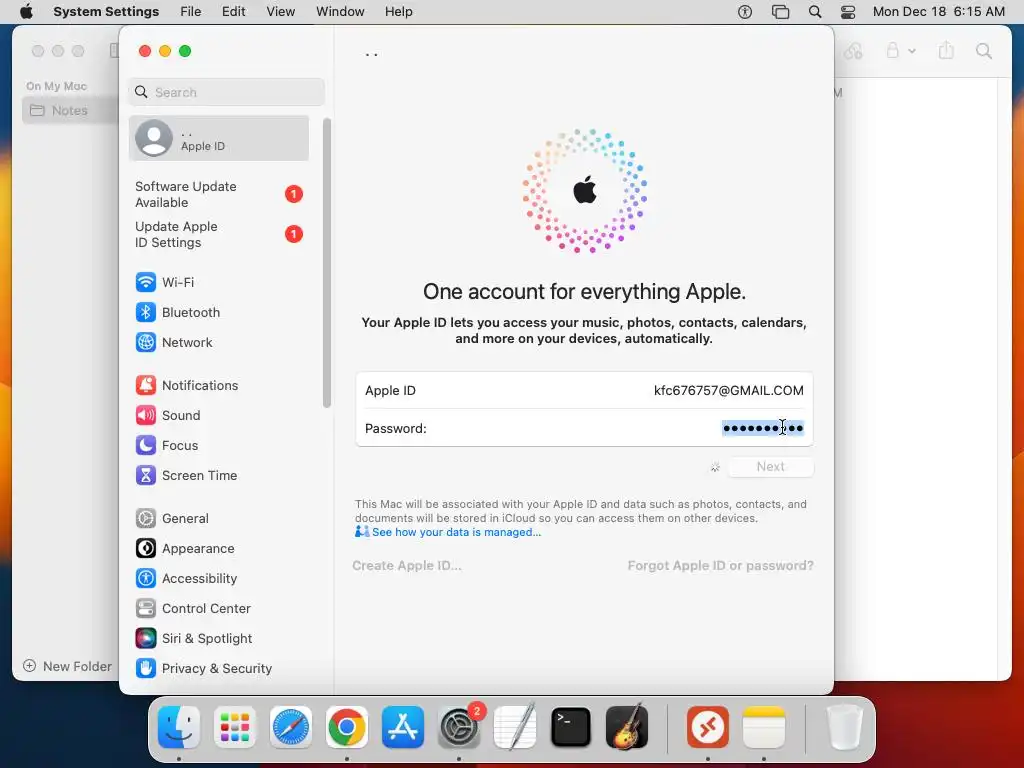Open See how your data is managed link
Screen dimensions: 1024x768
coord(456,532)
